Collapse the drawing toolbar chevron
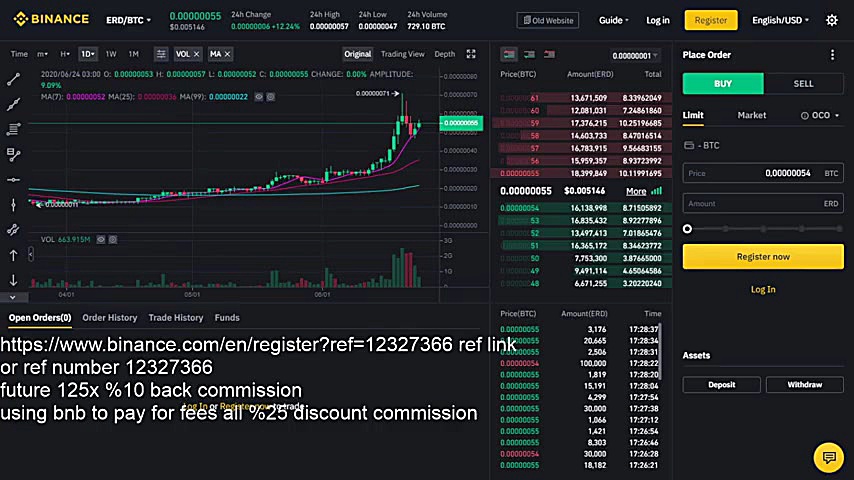Image resolution: width=854 pixels, height=480 pixels. coord(13,297)
